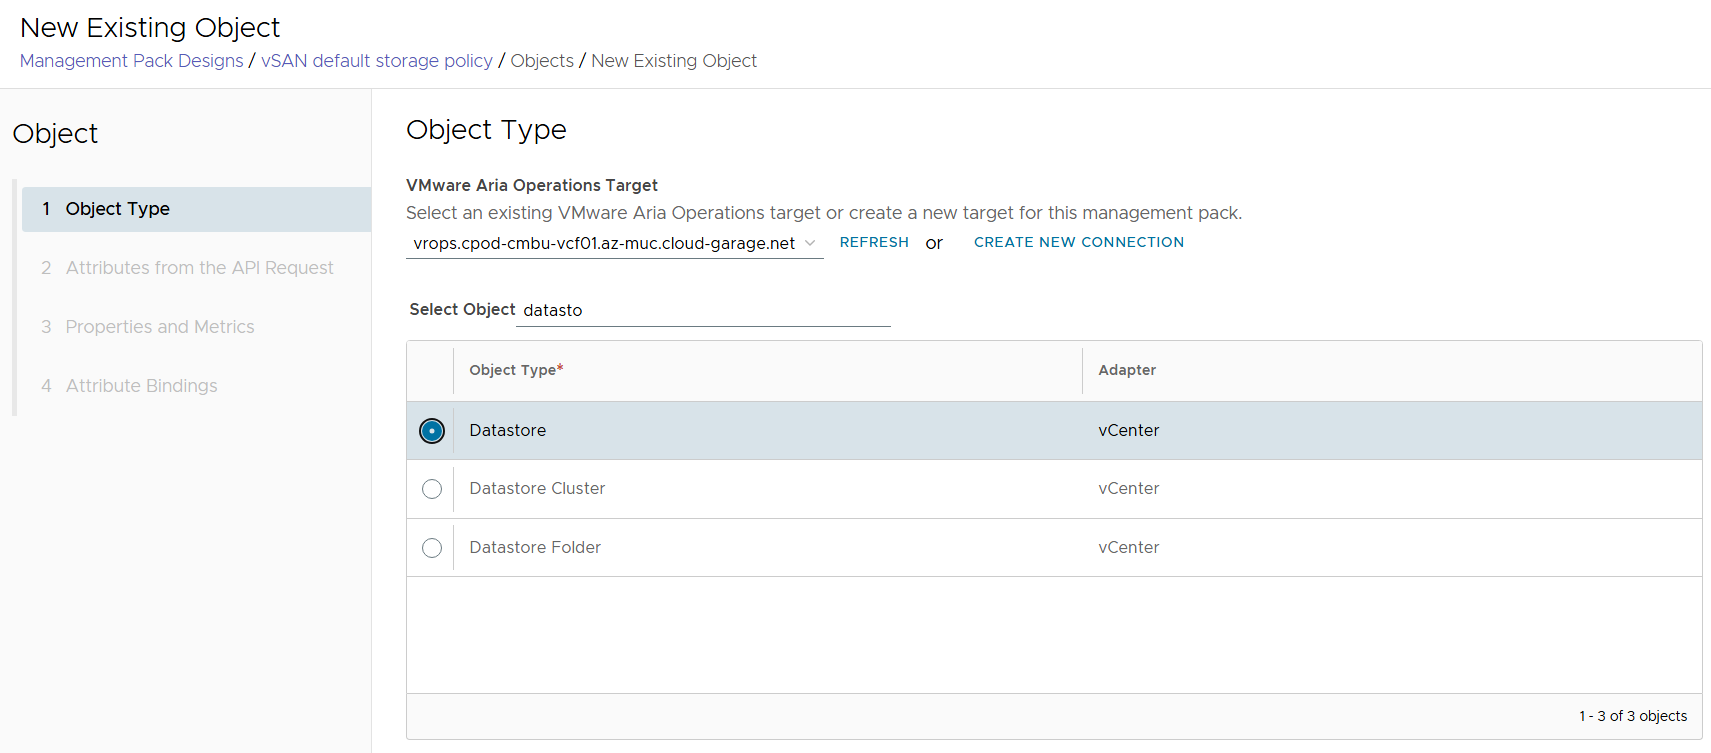This screenshot has width=1711, height=753.
Task: Jump to the Attribute Bindings step
Action: pos(141,386)
